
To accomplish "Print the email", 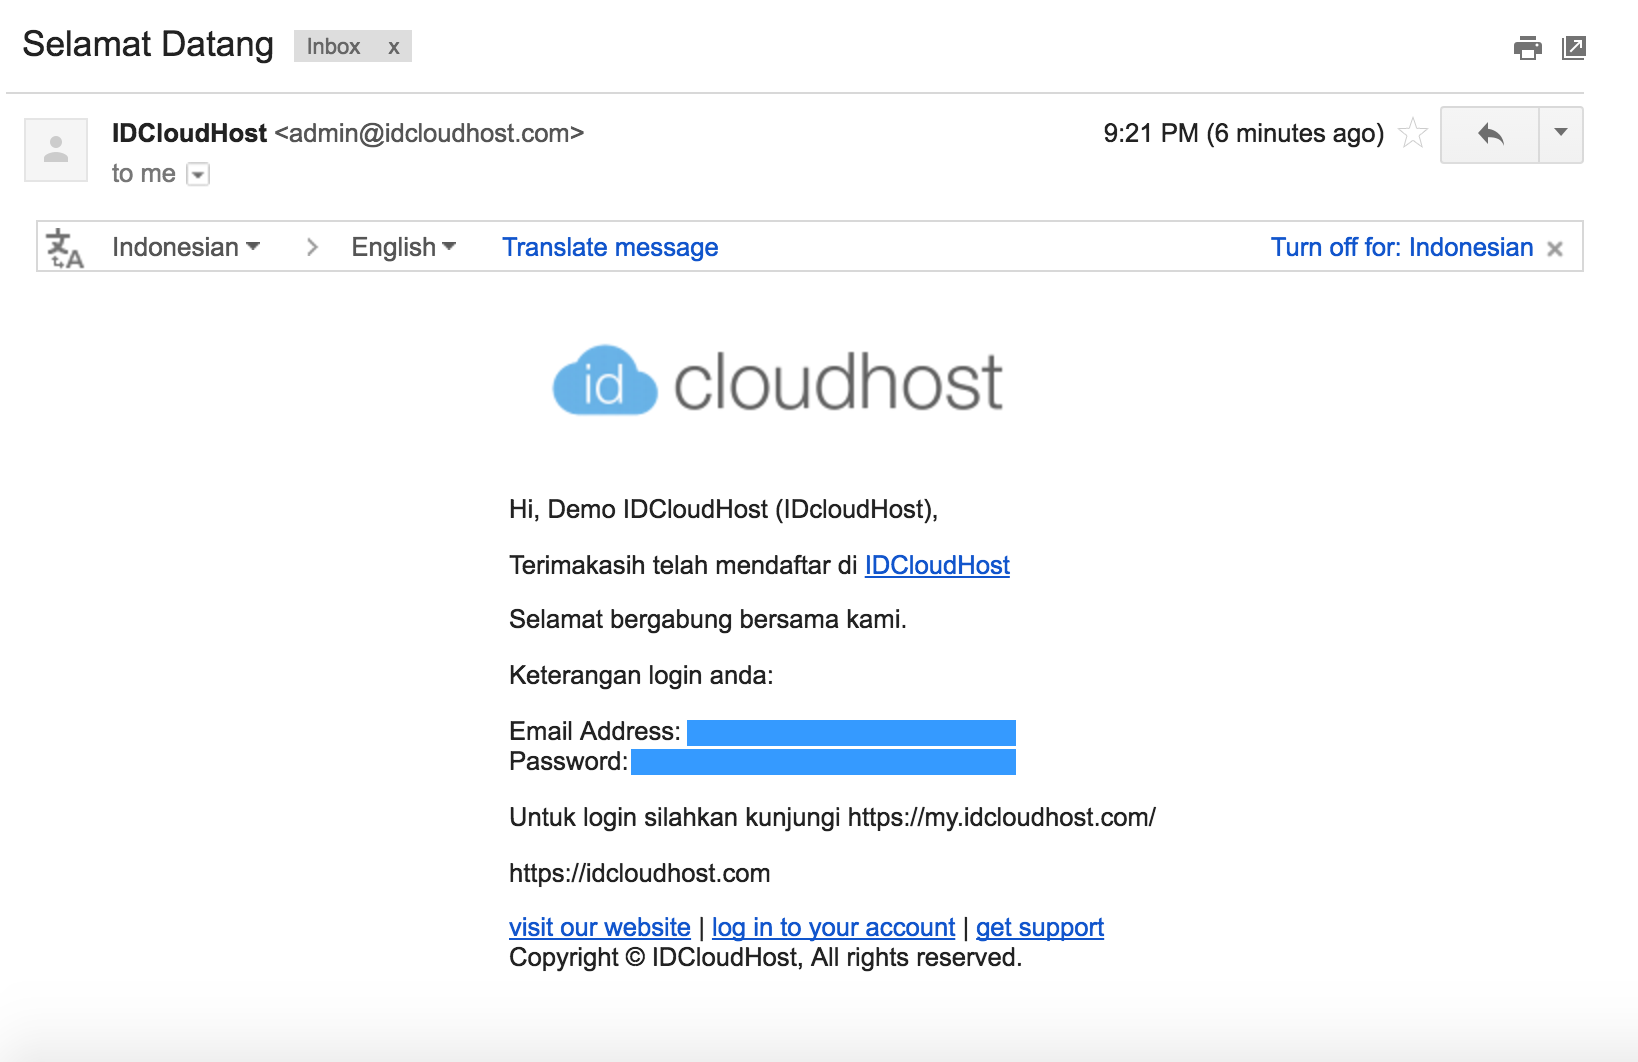I will point(1528,47).
